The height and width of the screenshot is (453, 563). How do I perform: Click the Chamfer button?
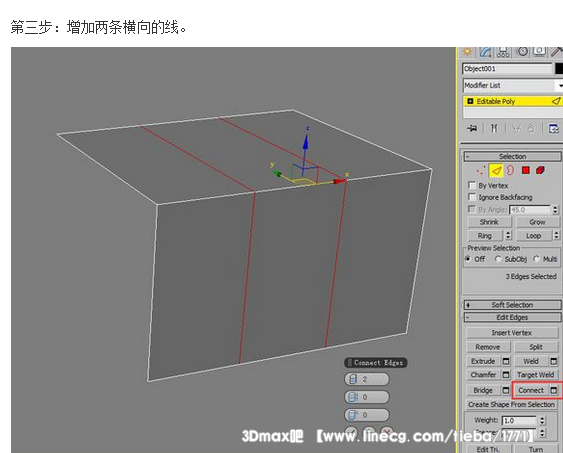click(x=483, y=375)
